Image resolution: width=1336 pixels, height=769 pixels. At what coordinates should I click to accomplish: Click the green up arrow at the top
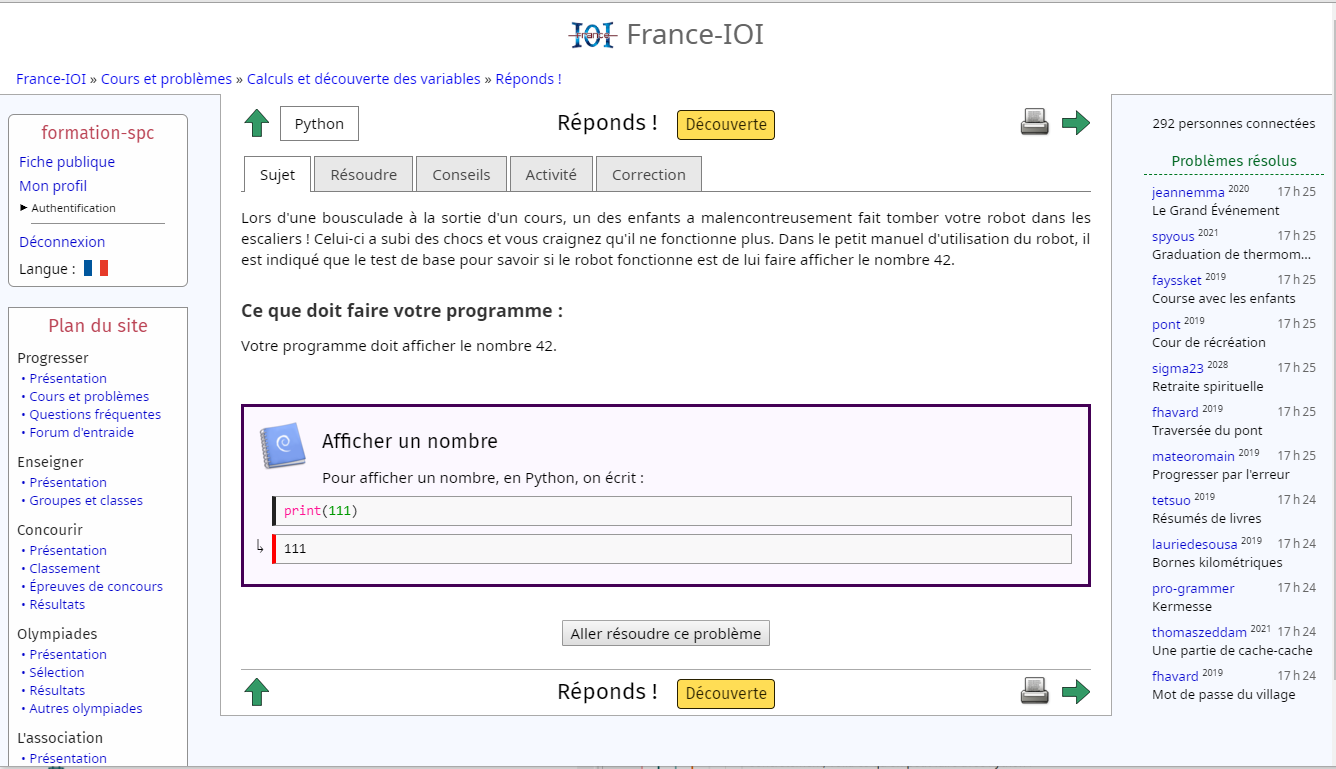[x=257, y=122]
